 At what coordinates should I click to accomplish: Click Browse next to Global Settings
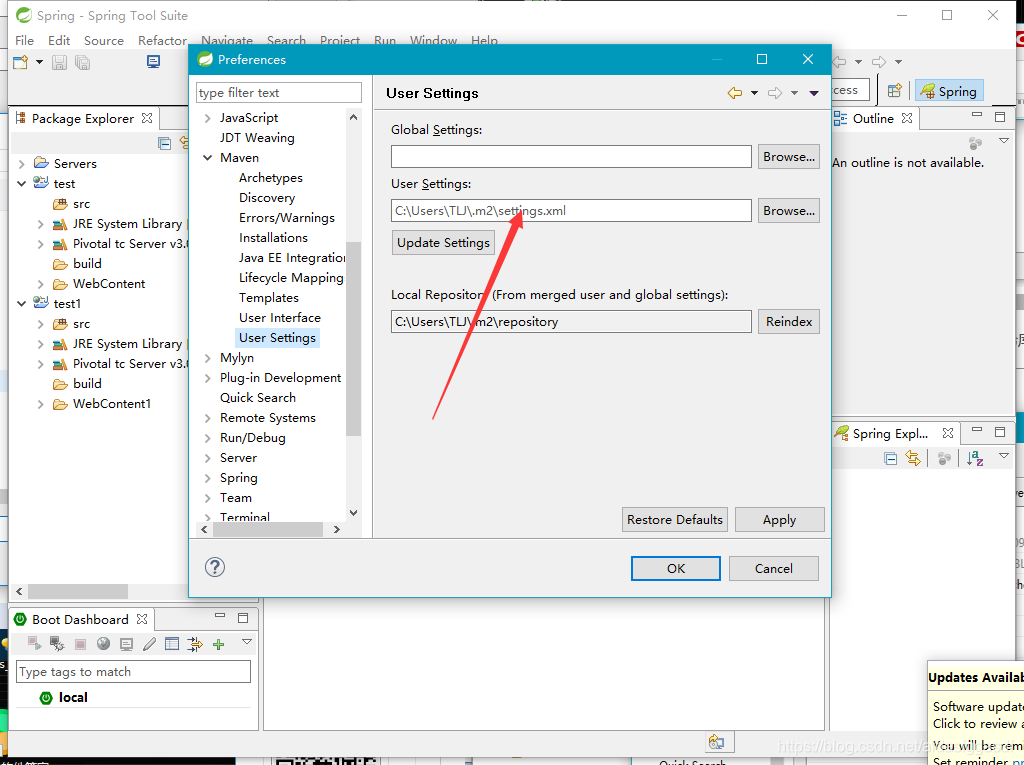tap(788, 157)
